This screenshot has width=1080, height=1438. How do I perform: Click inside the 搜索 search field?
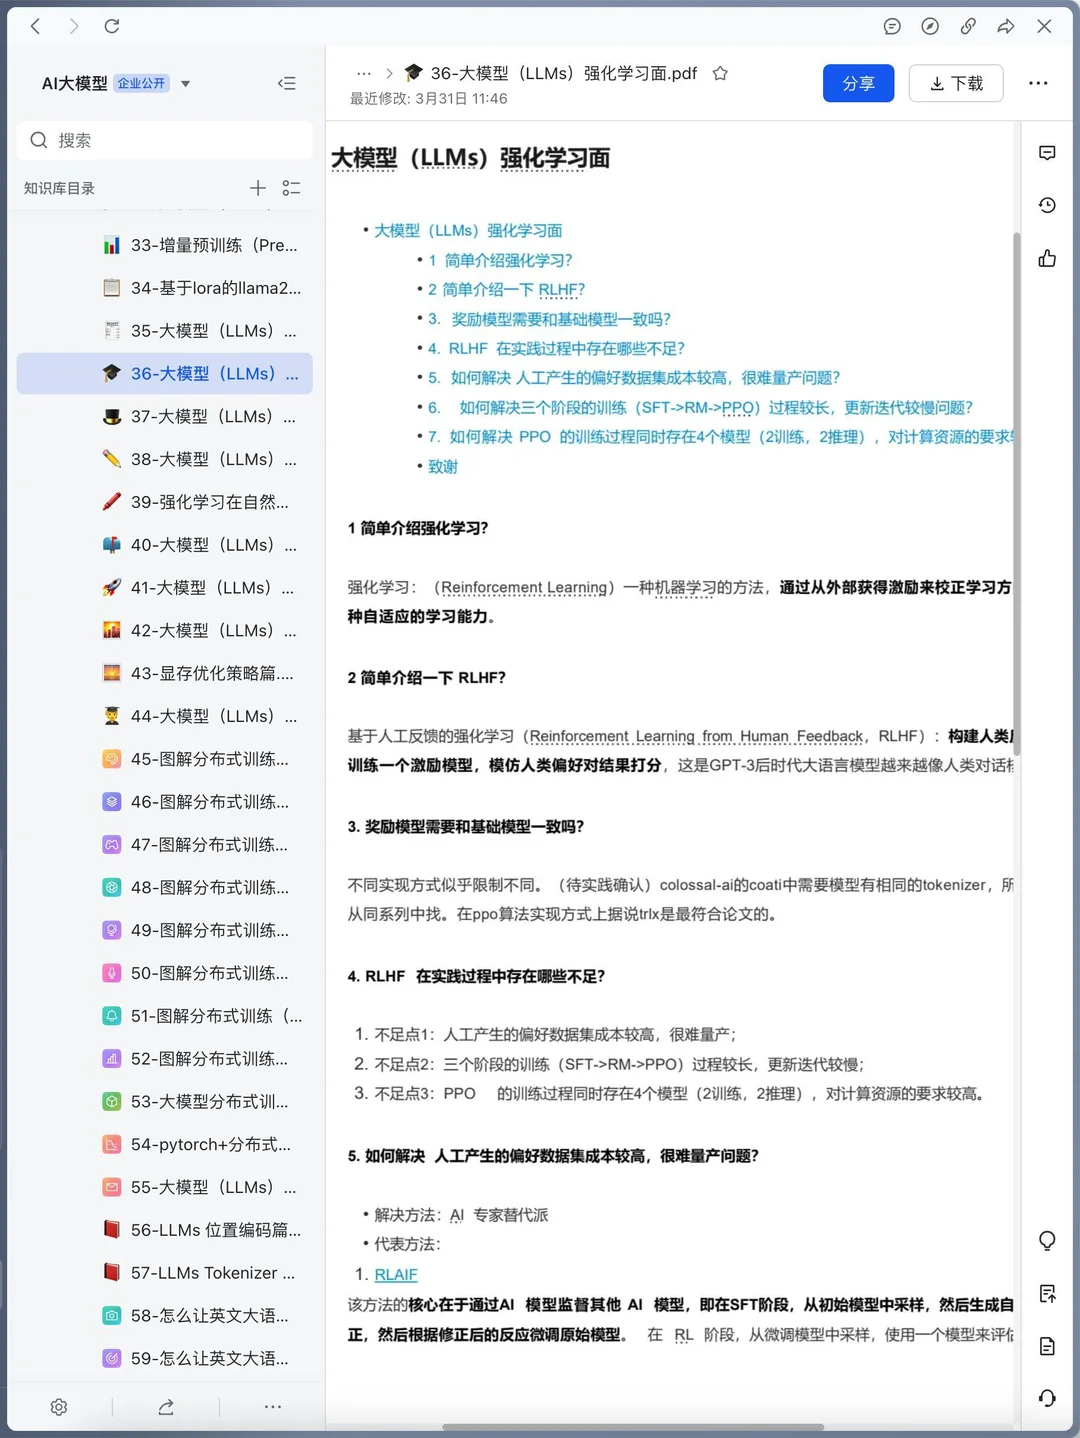coord(164,140)
